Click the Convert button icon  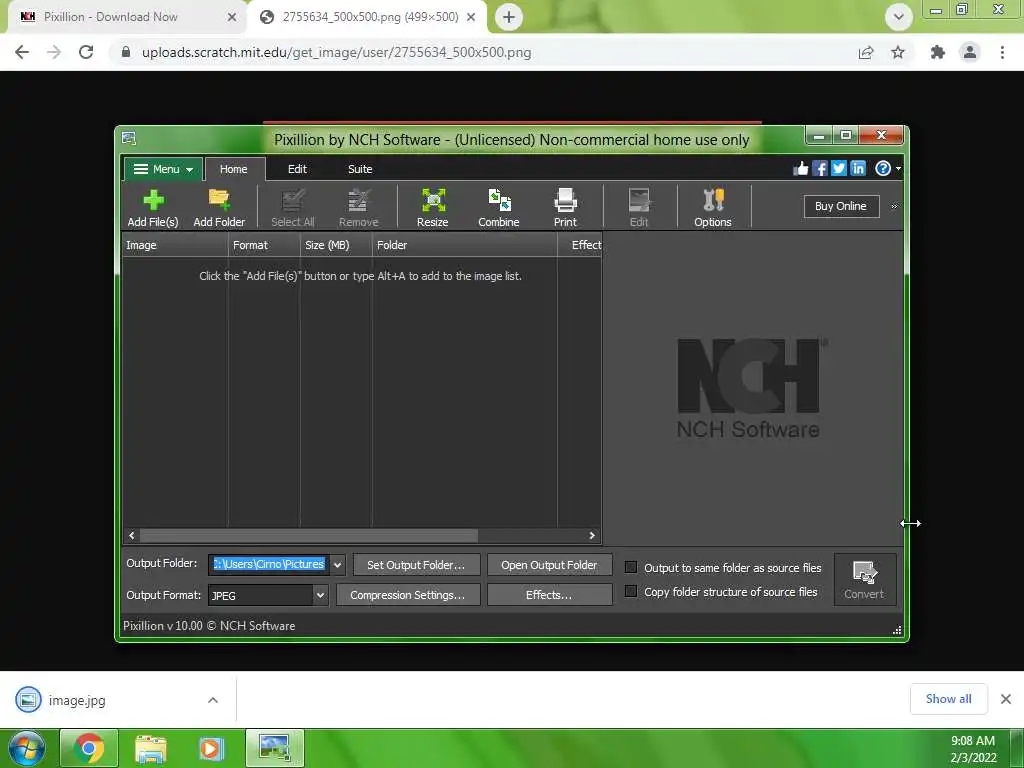tap(864, 572)
